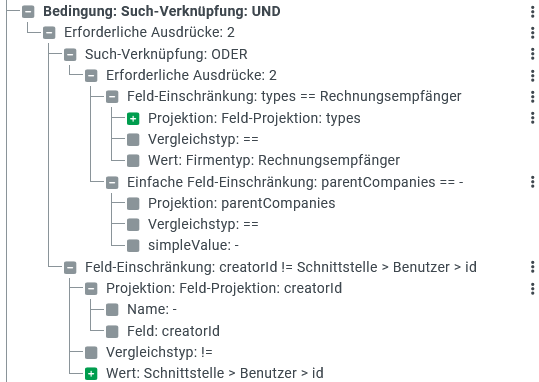Open the three-dot menu for Projektion: Feld-Projektion: creatorId
539x382 pixels.
(x=532, y=288)
